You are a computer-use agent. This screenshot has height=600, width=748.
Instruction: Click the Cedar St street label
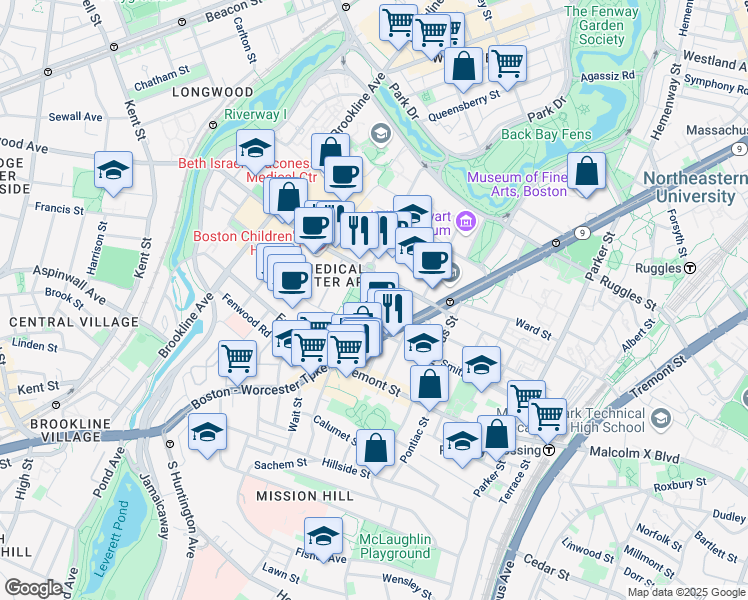547,567
